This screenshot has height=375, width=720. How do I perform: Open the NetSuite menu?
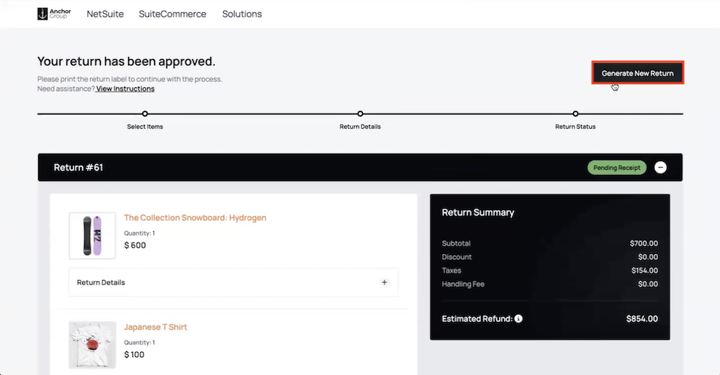(105, 14)
